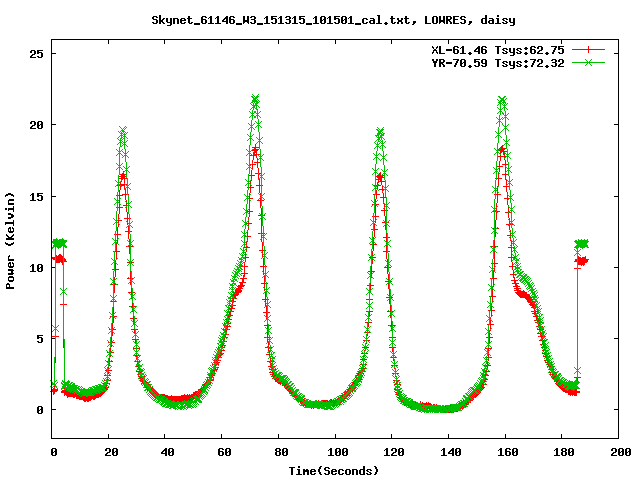Click the 140 tick label on the x-axis
The height and width of the screenshot is (480, 640).
click(x=449, y=452)
